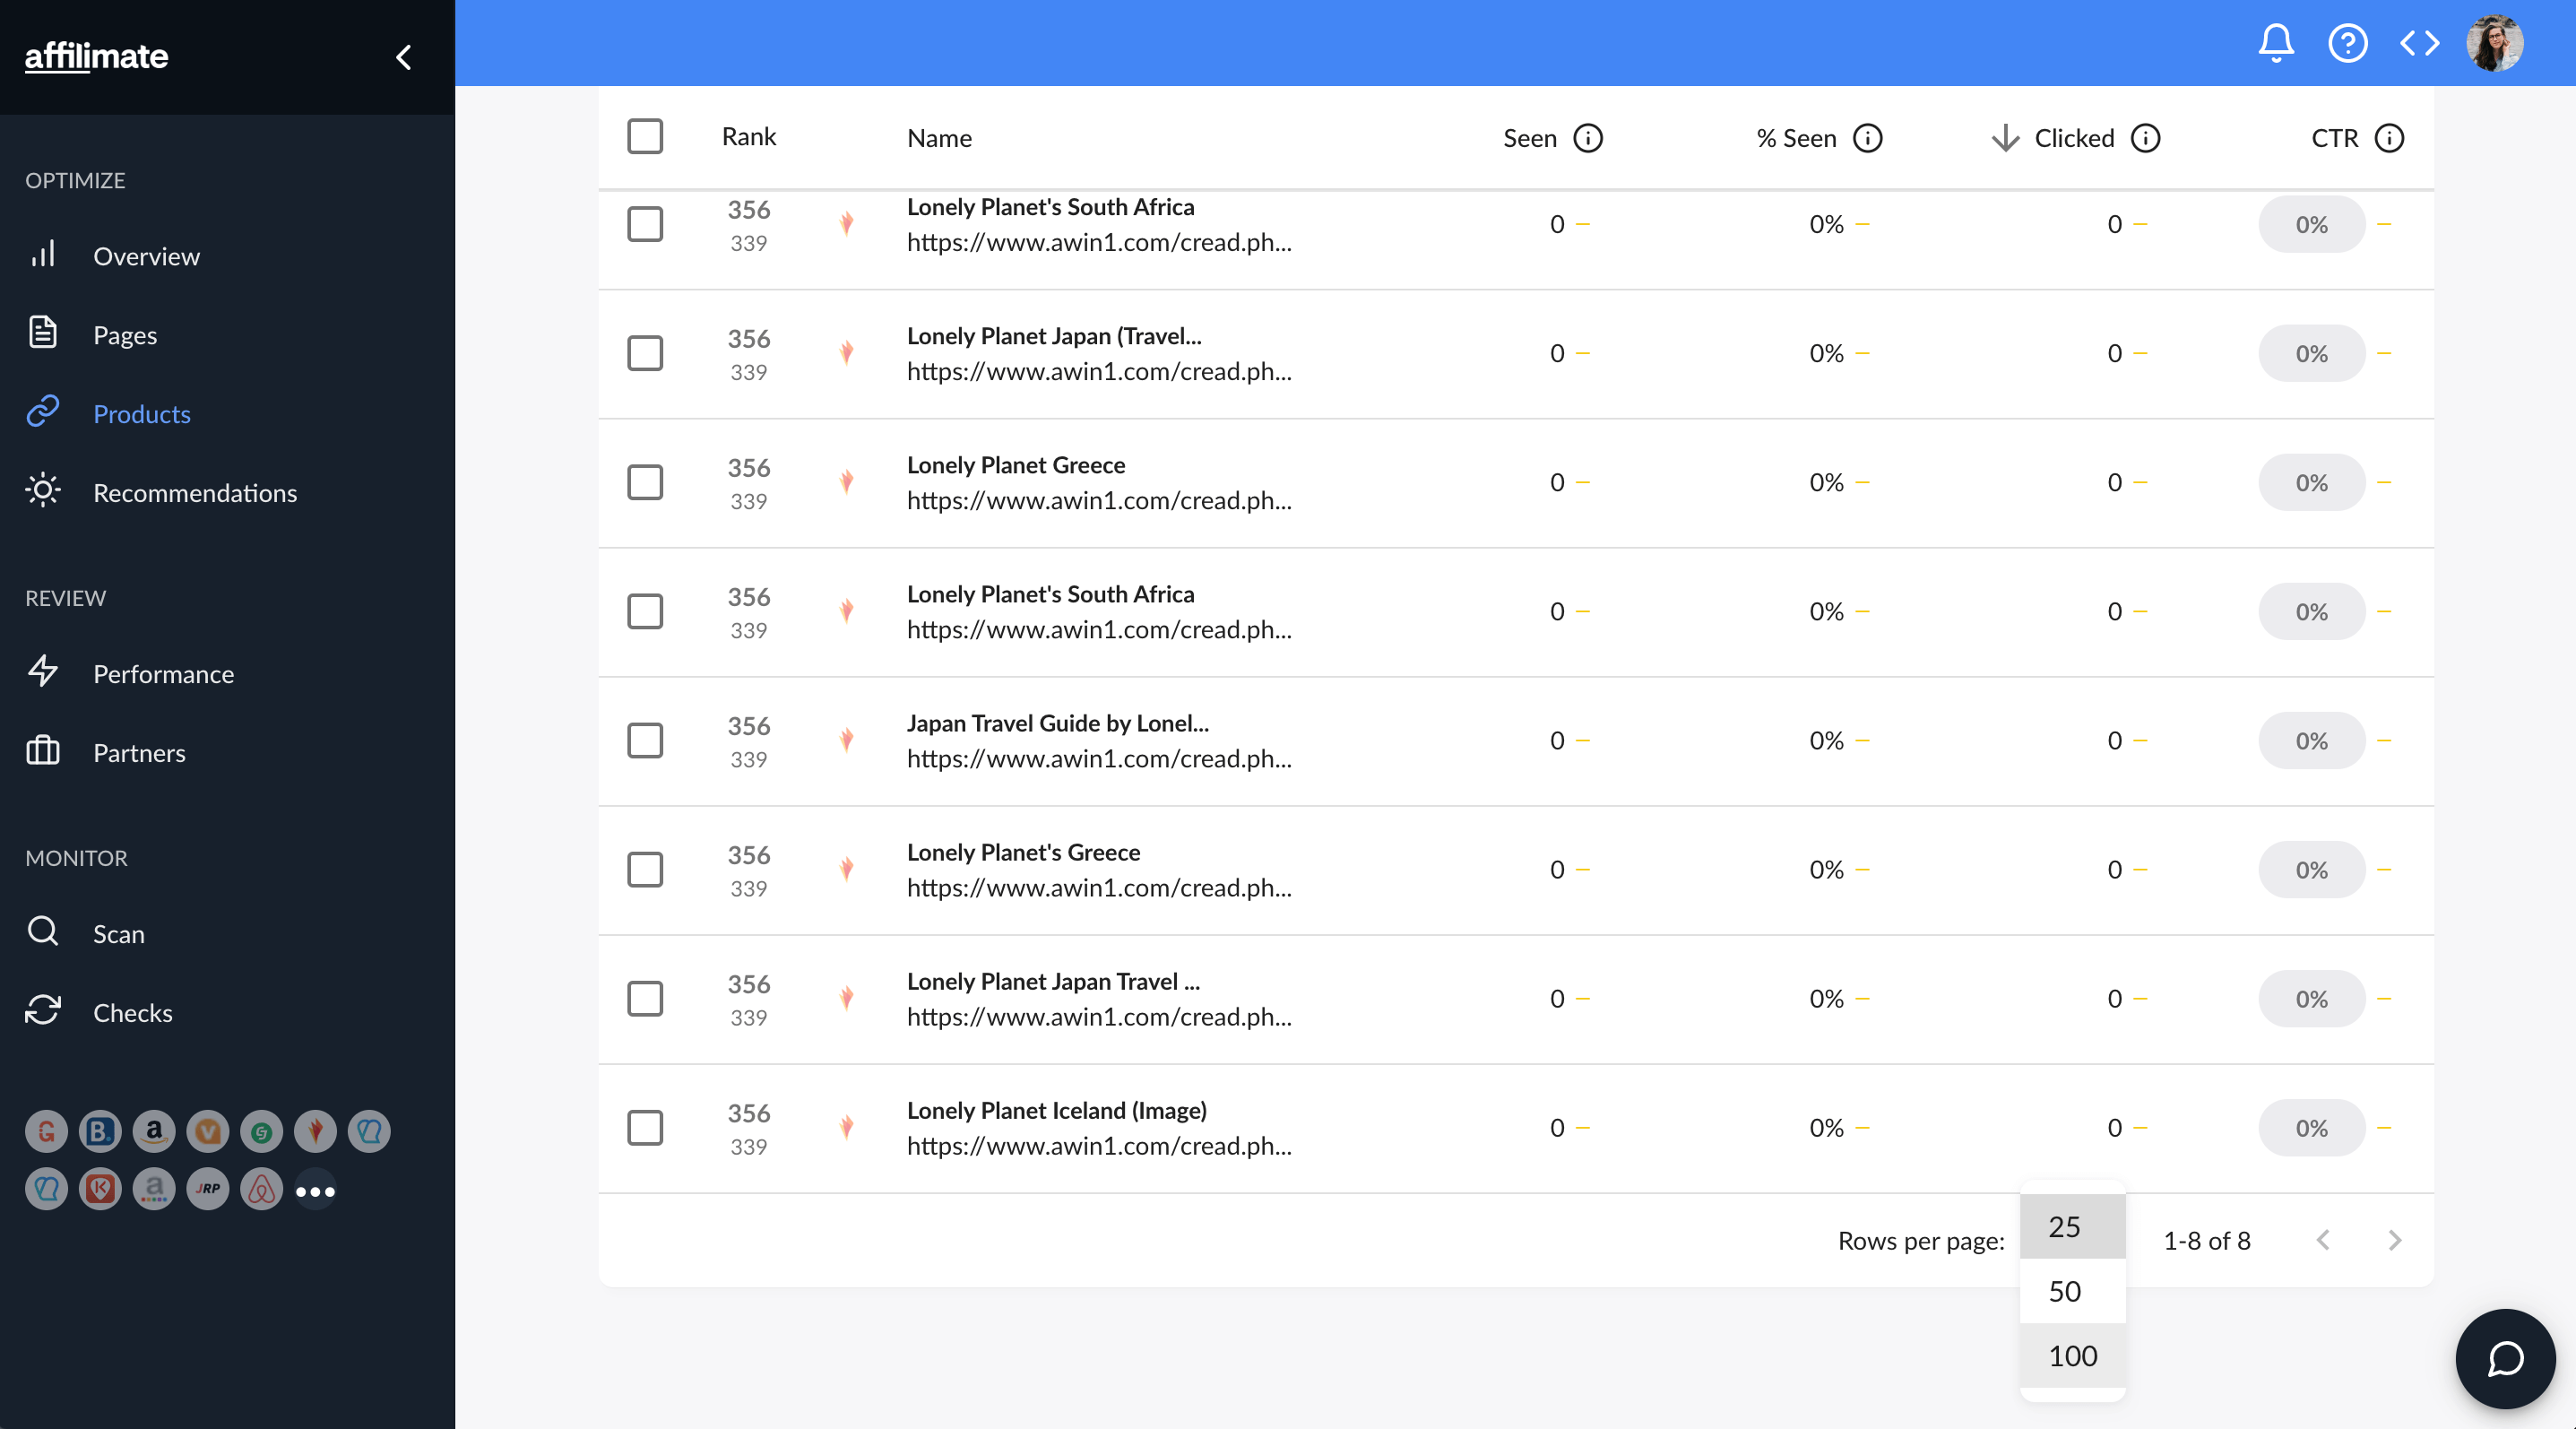Go to Overview in the sidebar
This screenshot has height=1429, width=2576.
click(146, 256)
